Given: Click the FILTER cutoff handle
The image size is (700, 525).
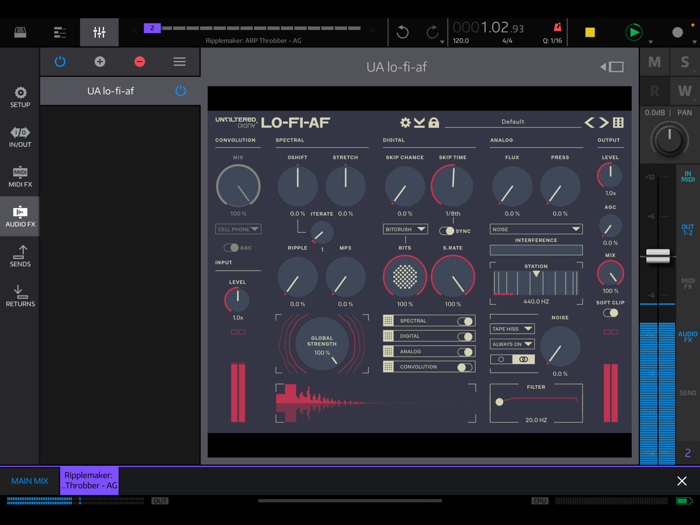Looking at the screenshot, I should point(500,402).
